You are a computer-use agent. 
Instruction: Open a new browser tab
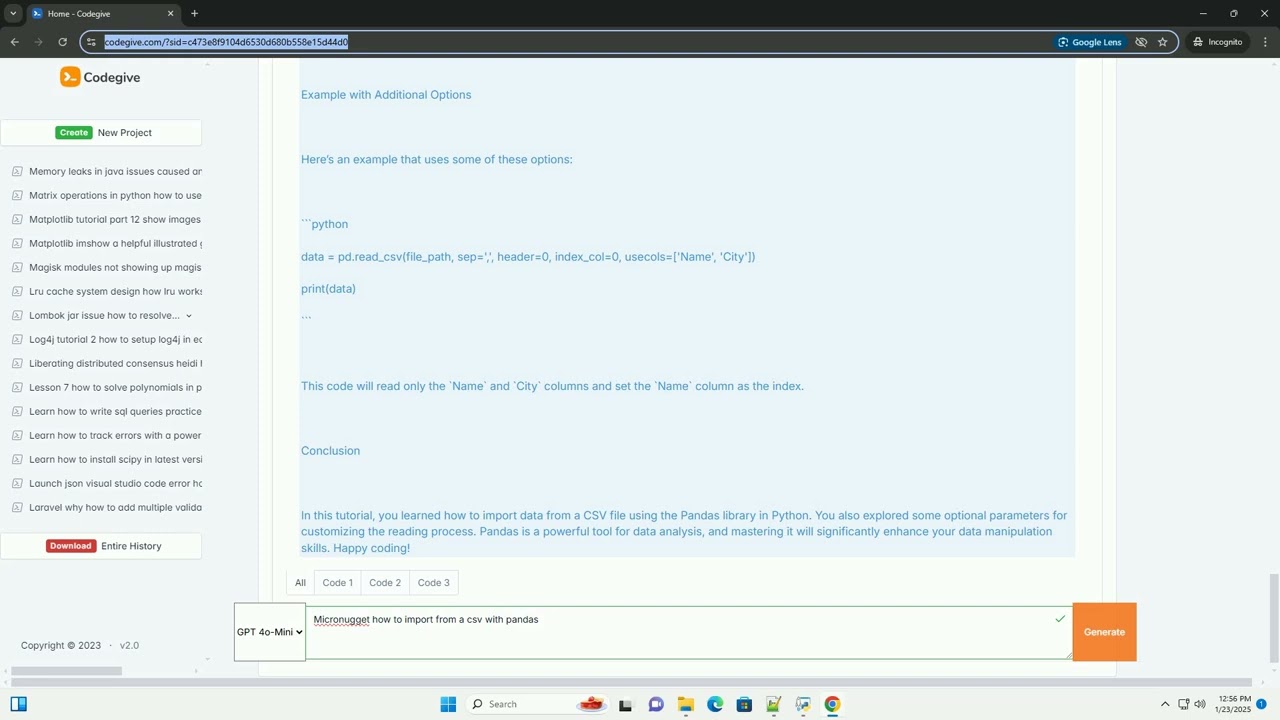[x=194, y=13]
